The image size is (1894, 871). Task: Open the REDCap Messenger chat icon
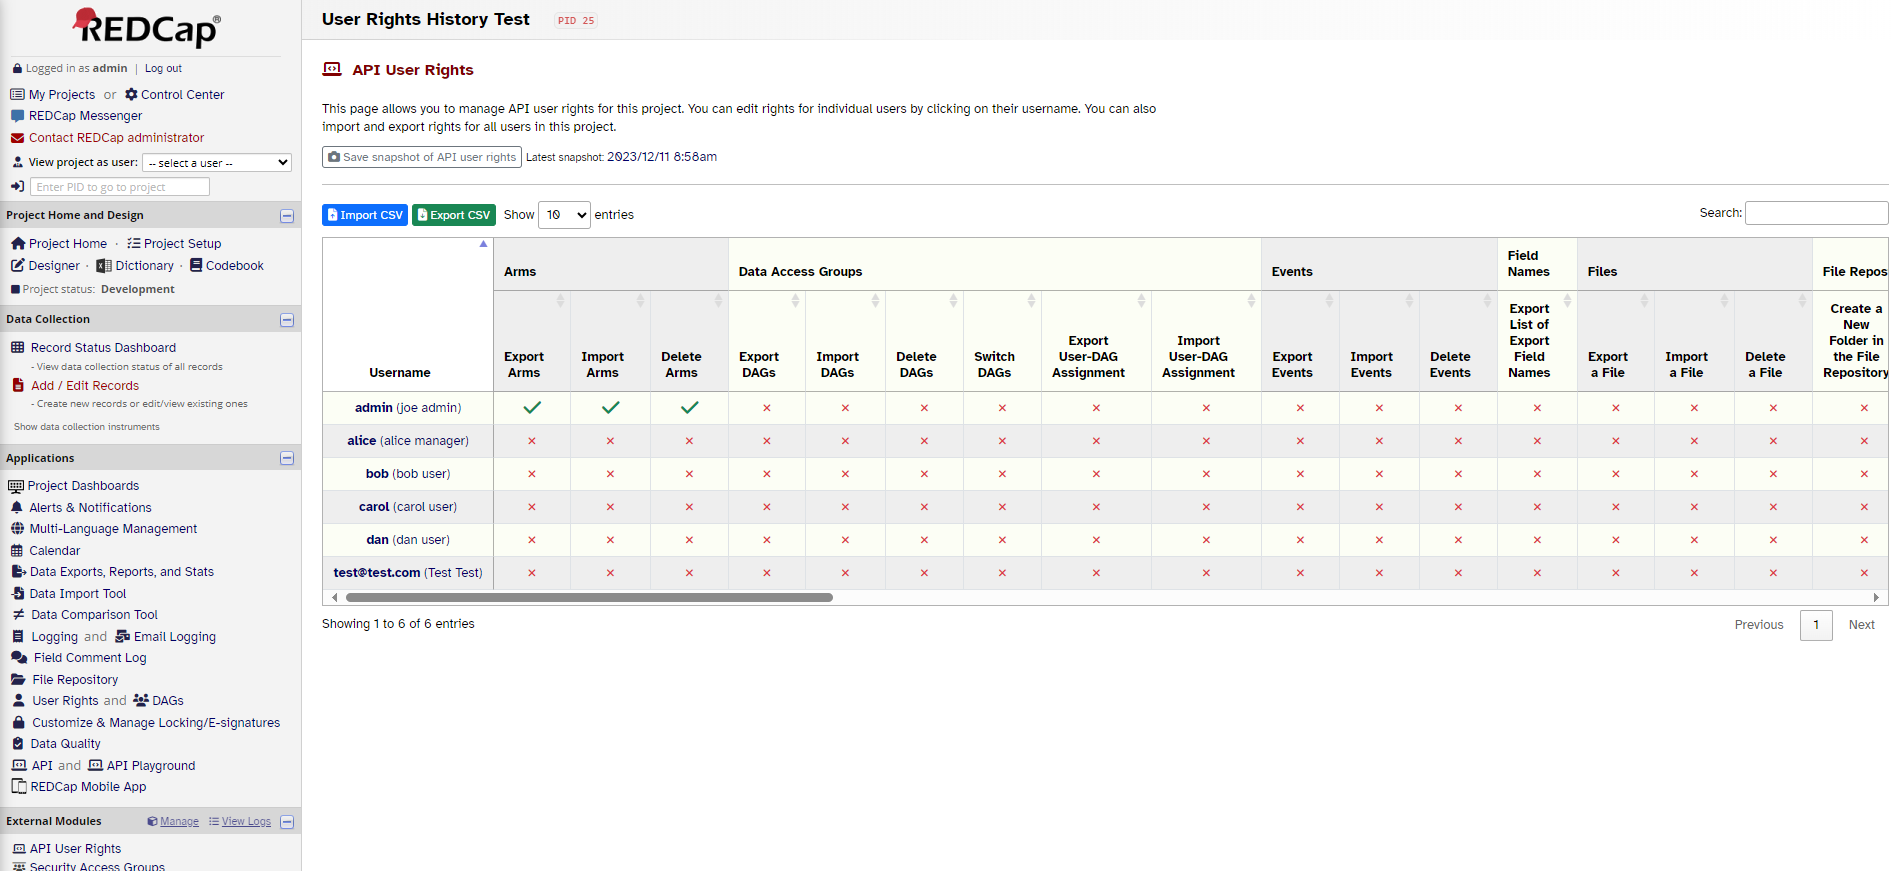[17, 116]
